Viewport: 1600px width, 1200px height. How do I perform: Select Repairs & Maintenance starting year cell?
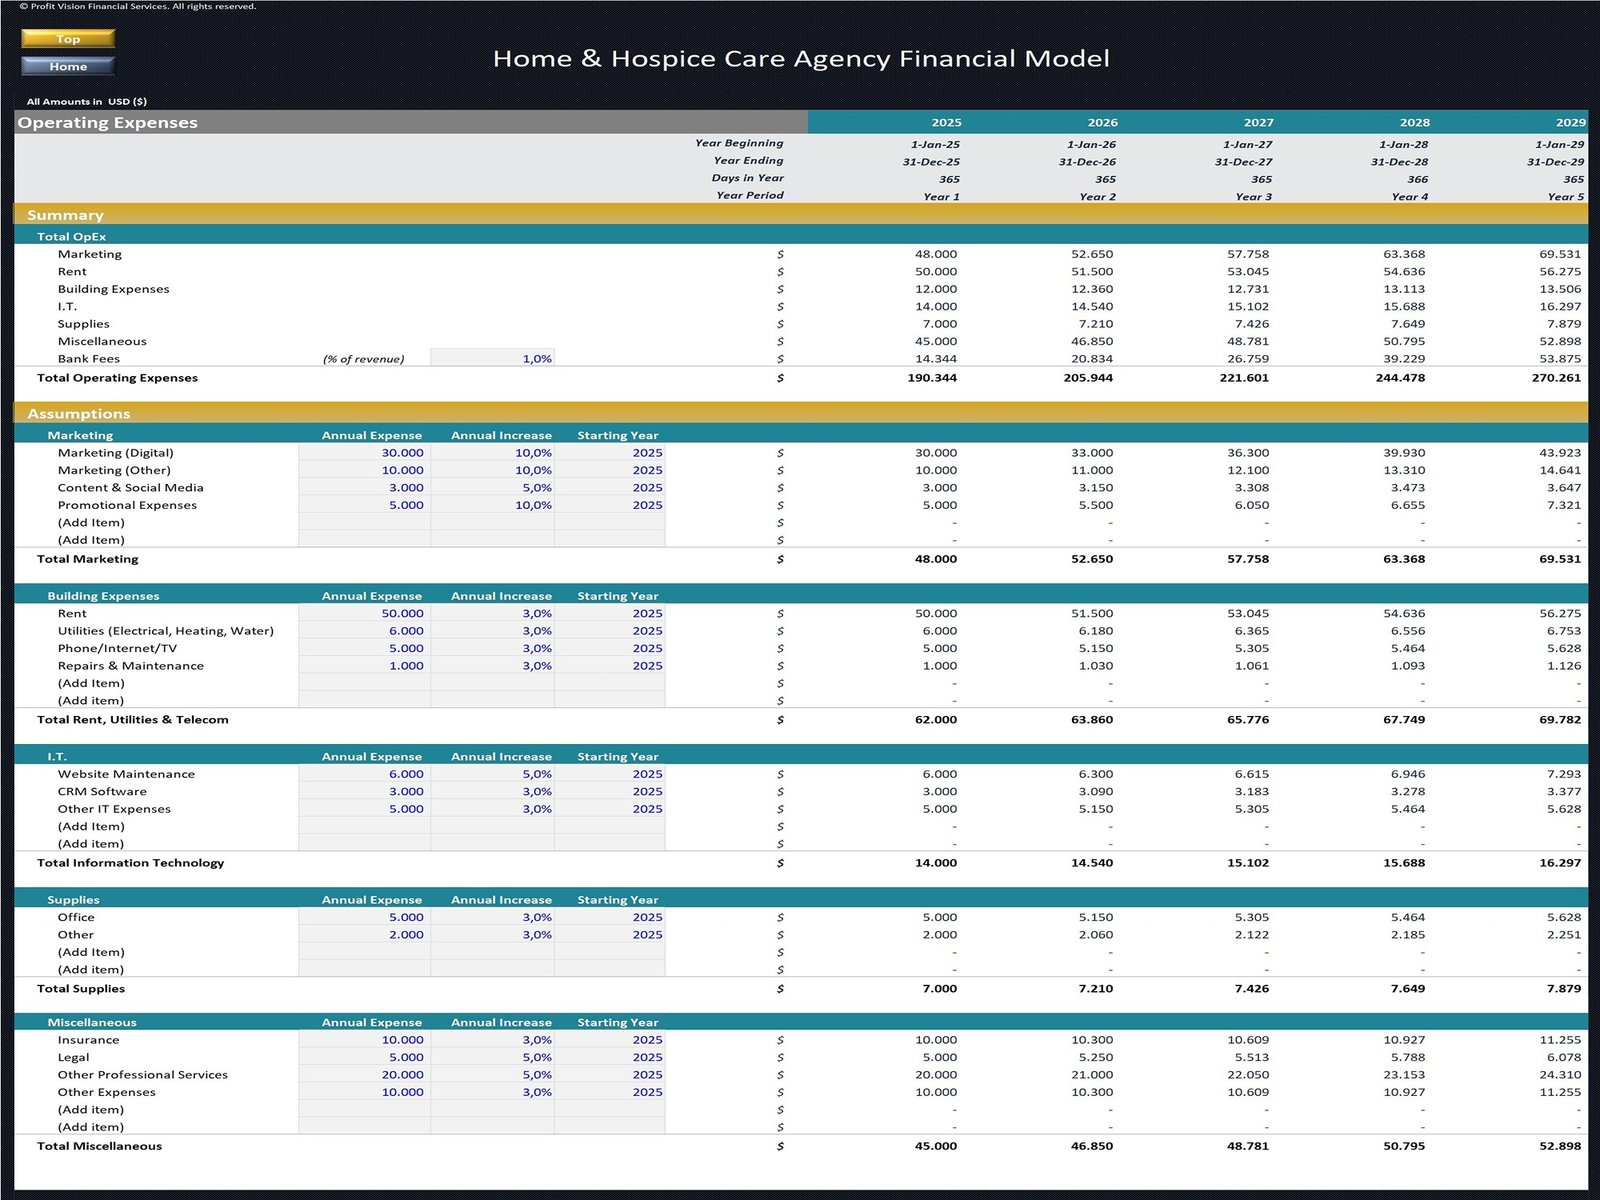tap(609, 666)
